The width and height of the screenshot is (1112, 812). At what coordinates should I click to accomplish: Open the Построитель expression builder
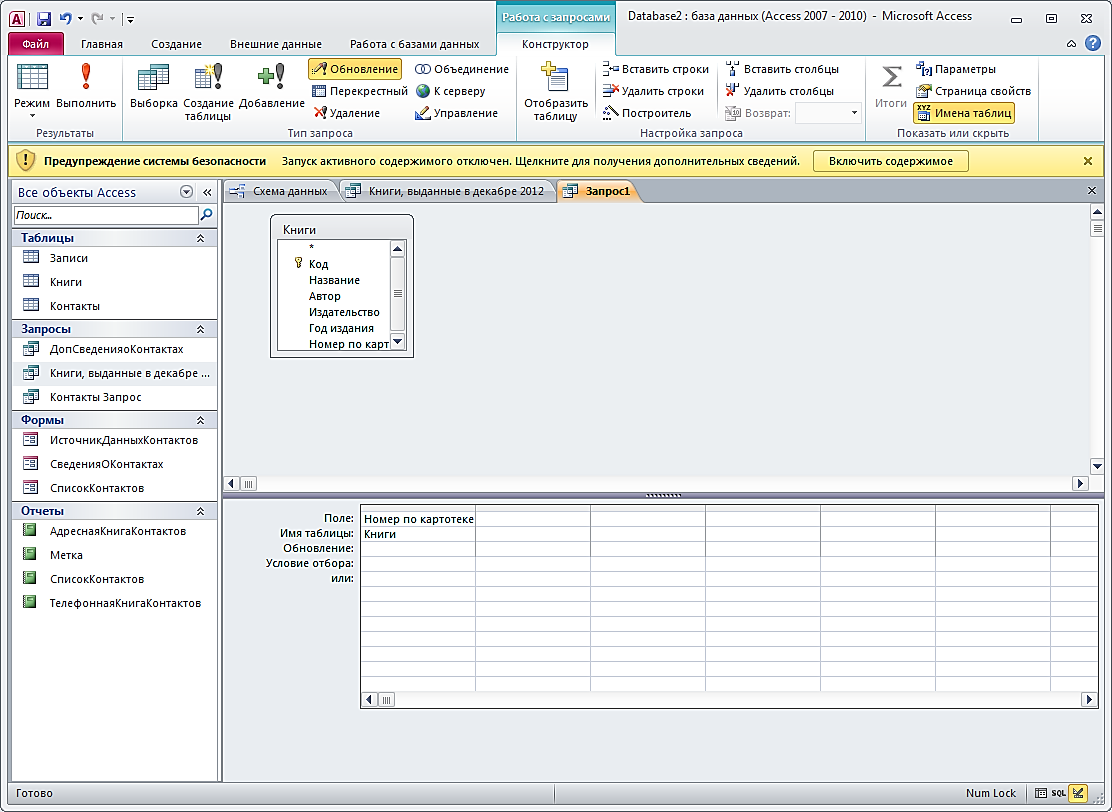click(x=647, y=113)
